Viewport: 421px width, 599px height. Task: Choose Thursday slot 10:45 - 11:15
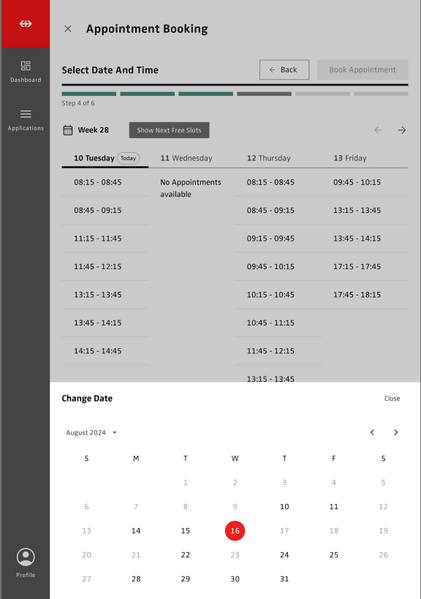pos(278,323)
